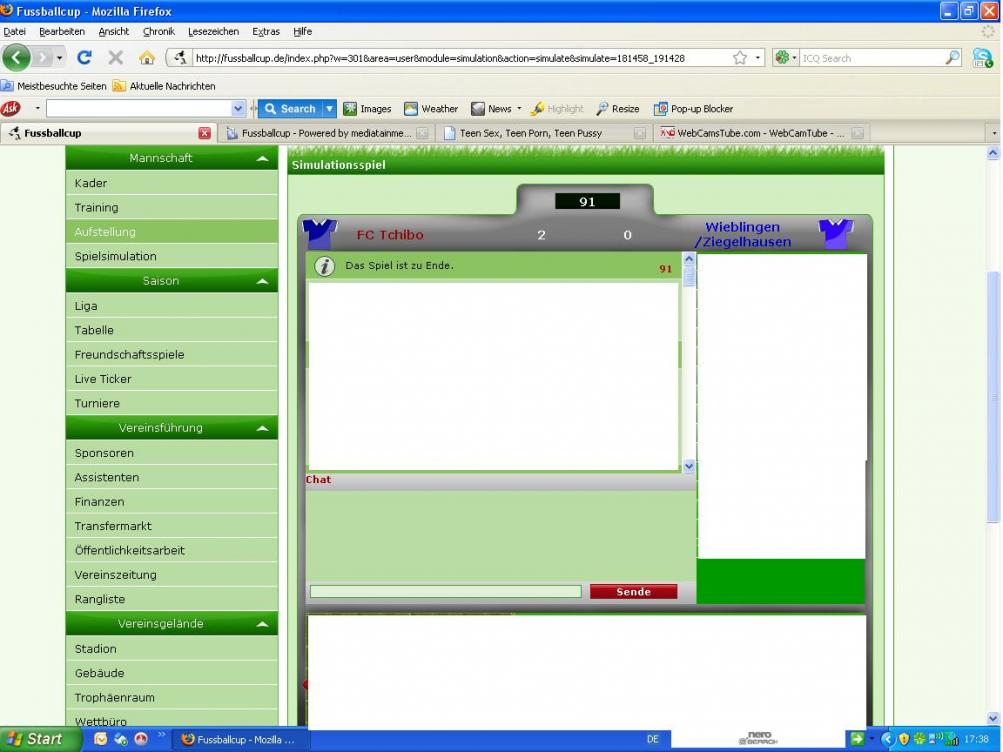Go to the home page via house icon
Image resolution: width=1003 pixels, height=752 pixels.
(147, 58)
